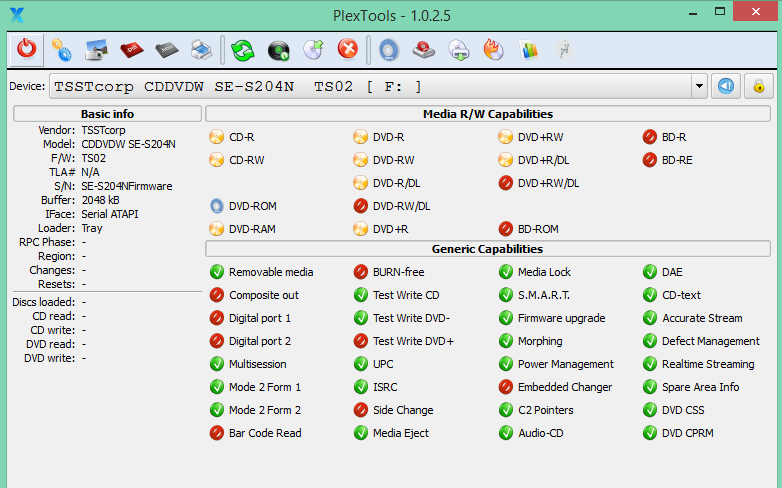Click the Embedded Changer red indicator
The width and height of the screenshot is (782, 488).
click(505, 386)
